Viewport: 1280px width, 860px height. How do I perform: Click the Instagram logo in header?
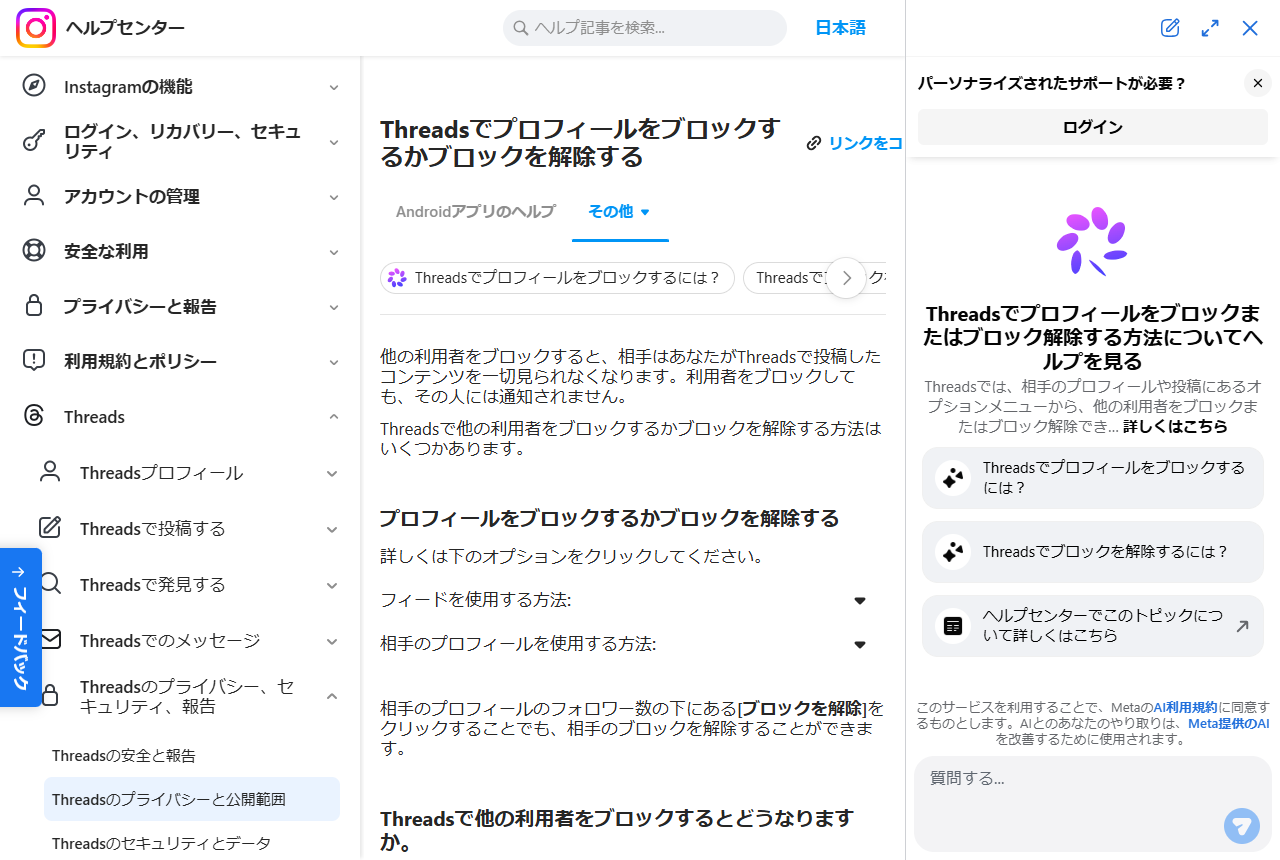pos(36,28)
